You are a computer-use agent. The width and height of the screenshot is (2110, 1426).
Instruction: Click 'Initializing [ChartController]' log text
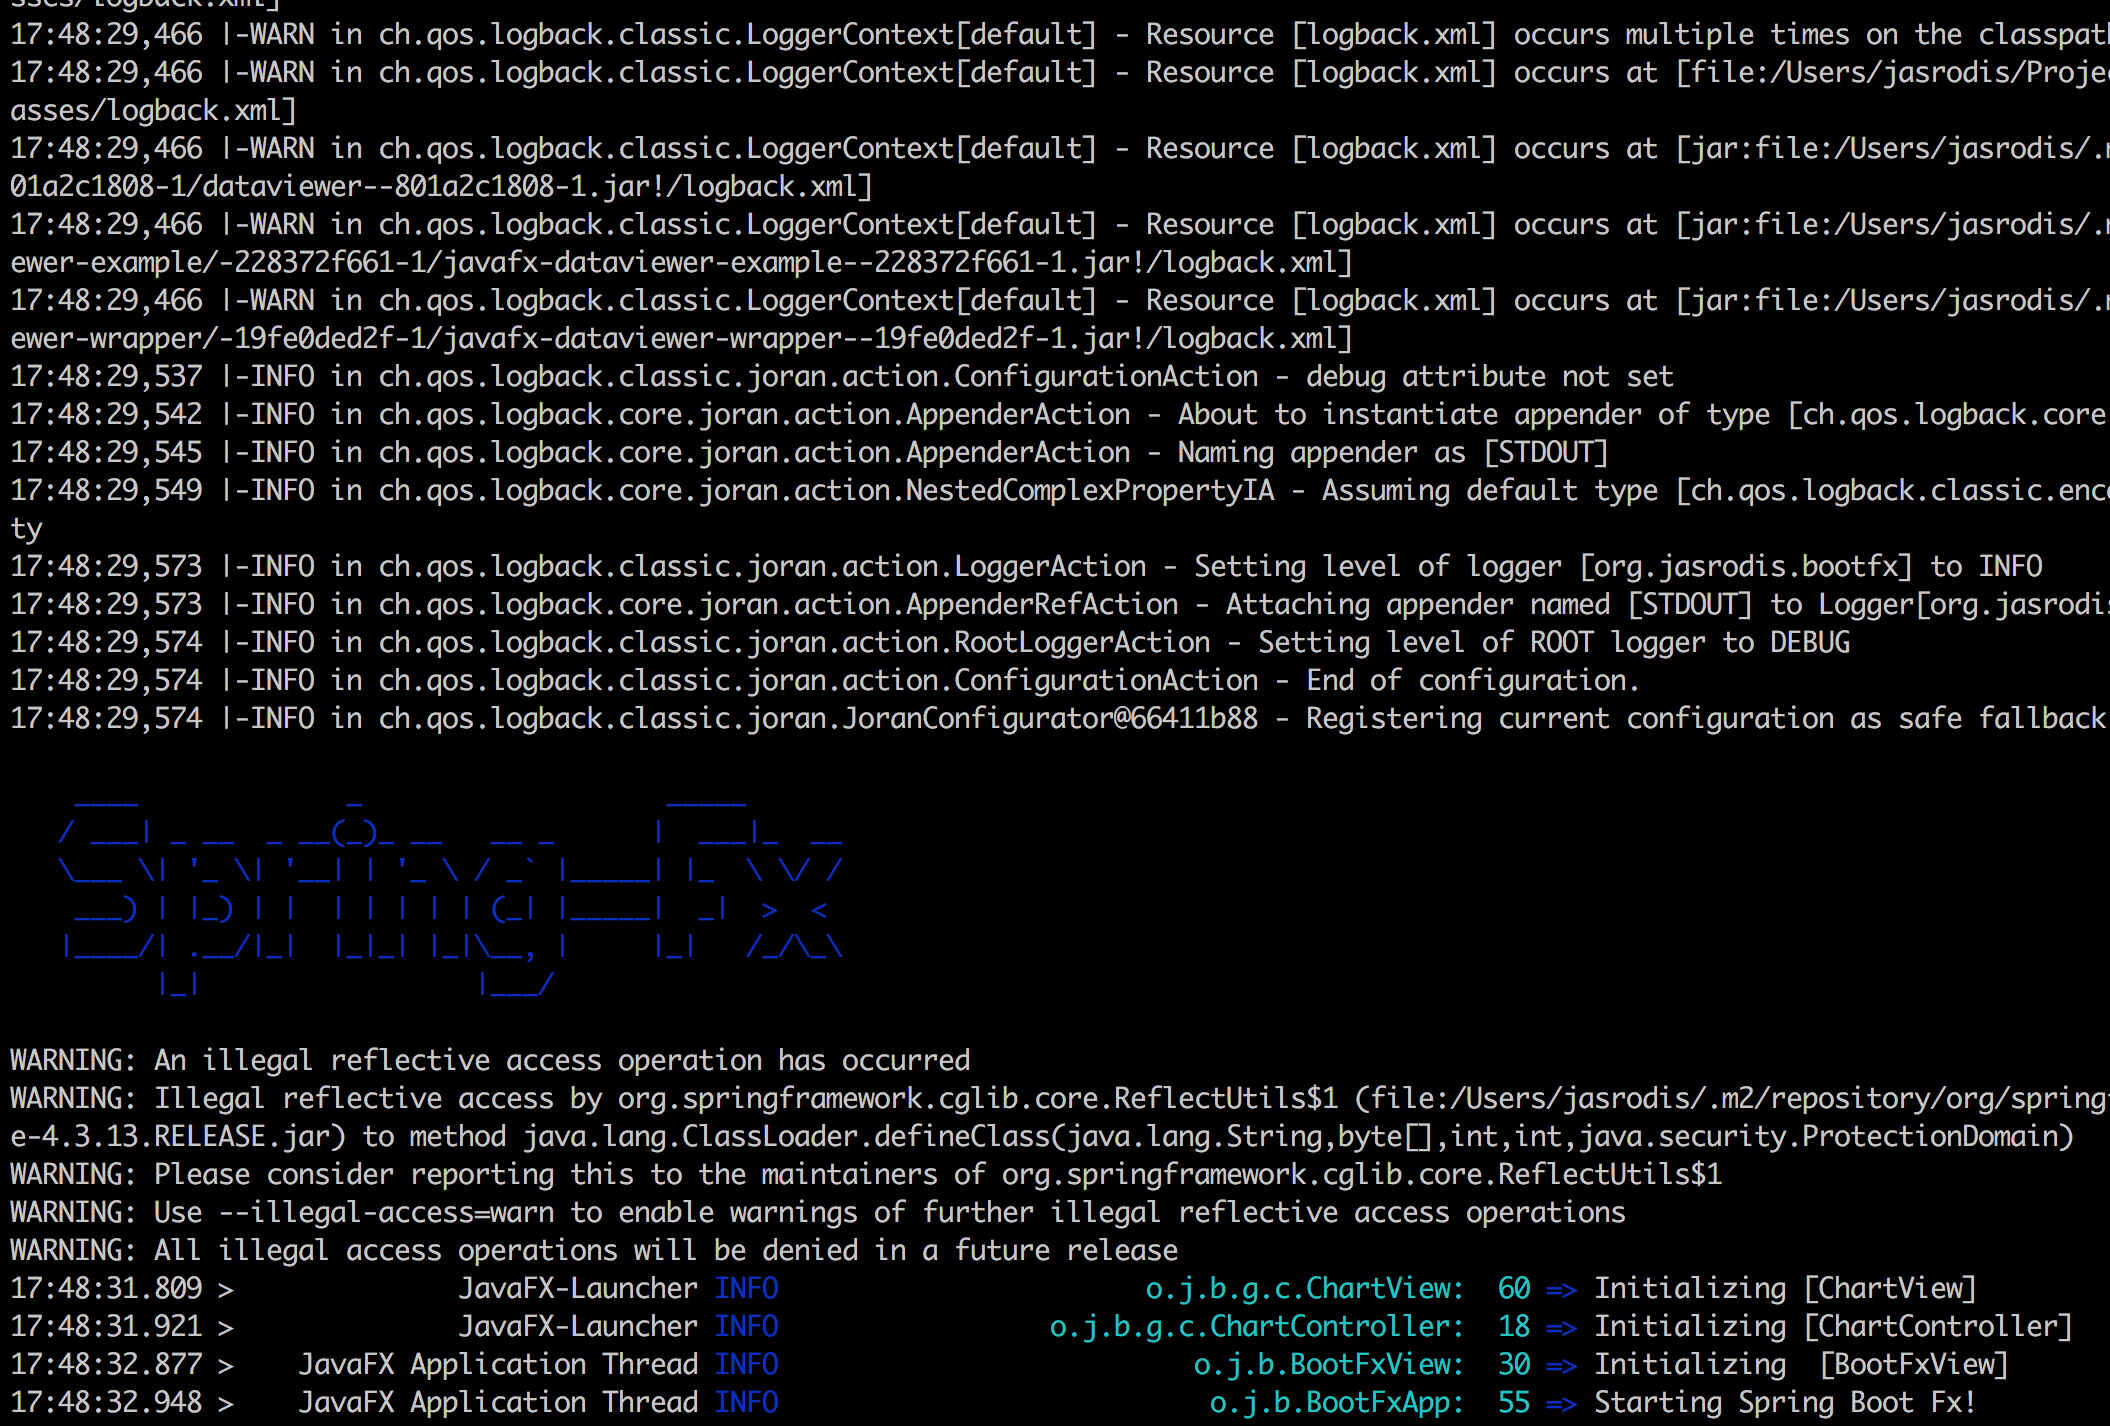pos(1832,1326)
